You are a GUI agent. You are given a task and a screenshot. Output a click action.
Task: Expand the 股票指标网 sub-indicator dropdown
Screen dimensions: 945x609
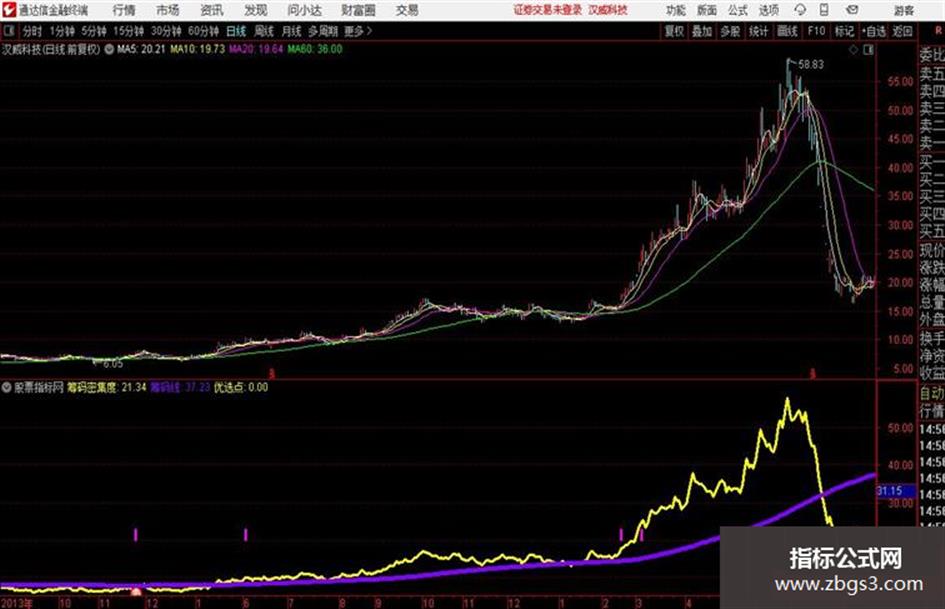coord(6,388)
